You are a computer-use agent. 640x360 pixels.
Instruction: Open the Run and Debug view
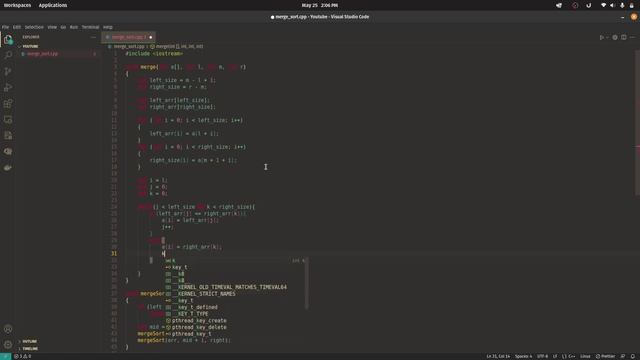point(8,87)
